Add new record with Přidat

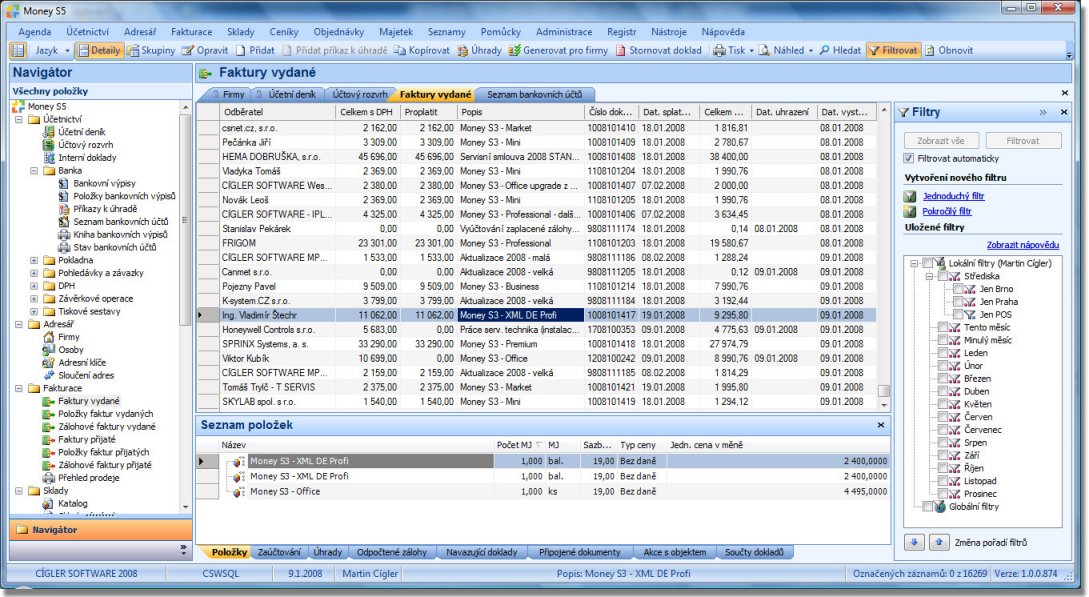coord(255,50)
